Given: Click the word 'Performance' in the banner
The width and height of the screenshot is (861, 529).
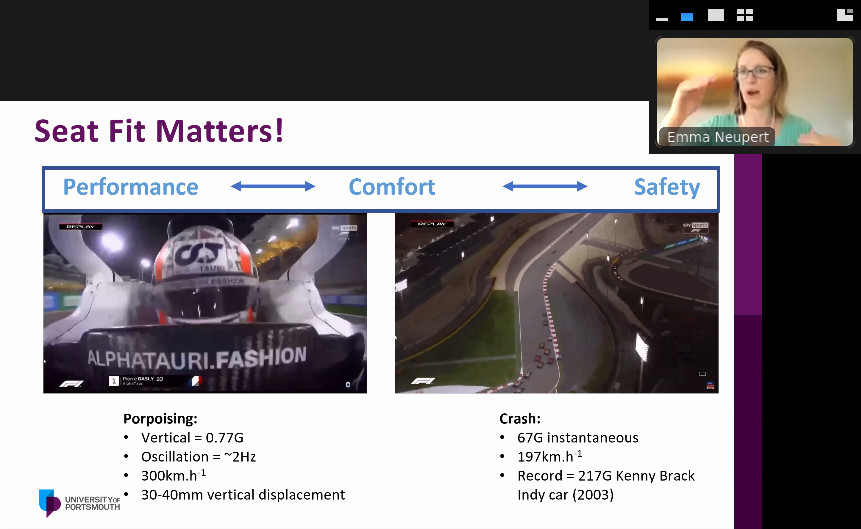Looking at the screenshot, I should pos(131,187).
